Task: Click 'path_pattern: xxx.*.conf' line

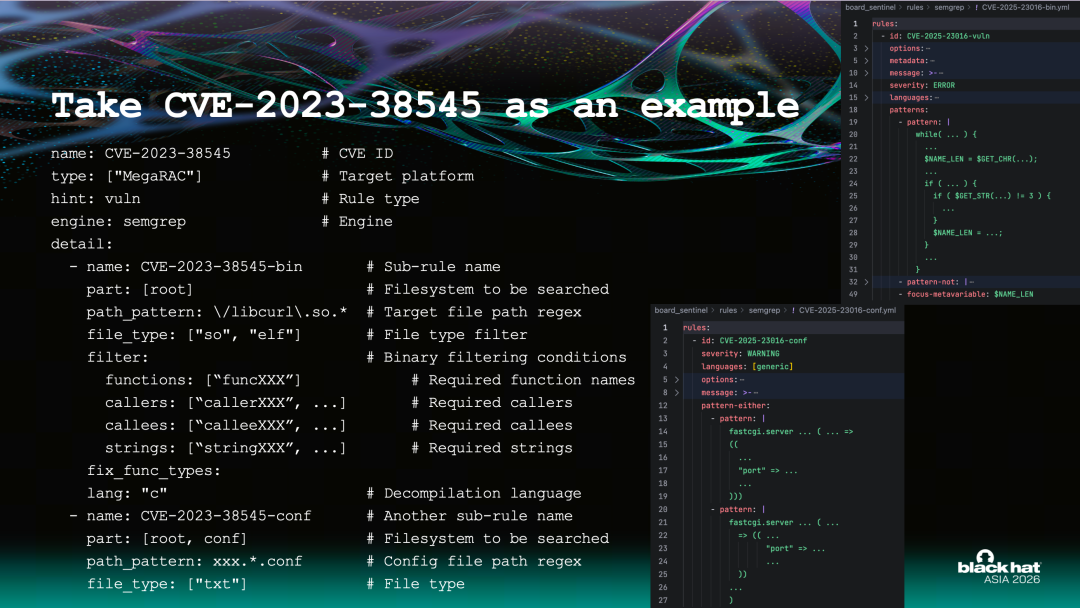Action: pyautogui.click(x=194, y=562)
